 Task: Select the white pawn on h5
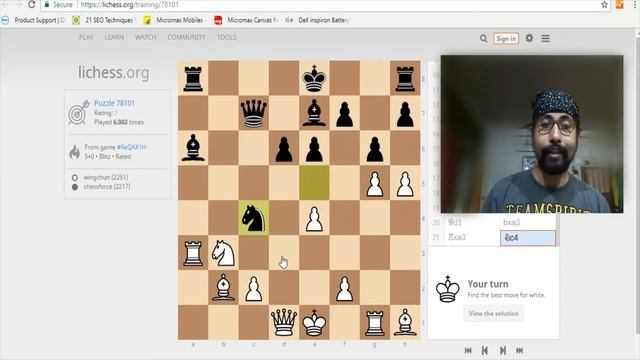coord(405,183)
